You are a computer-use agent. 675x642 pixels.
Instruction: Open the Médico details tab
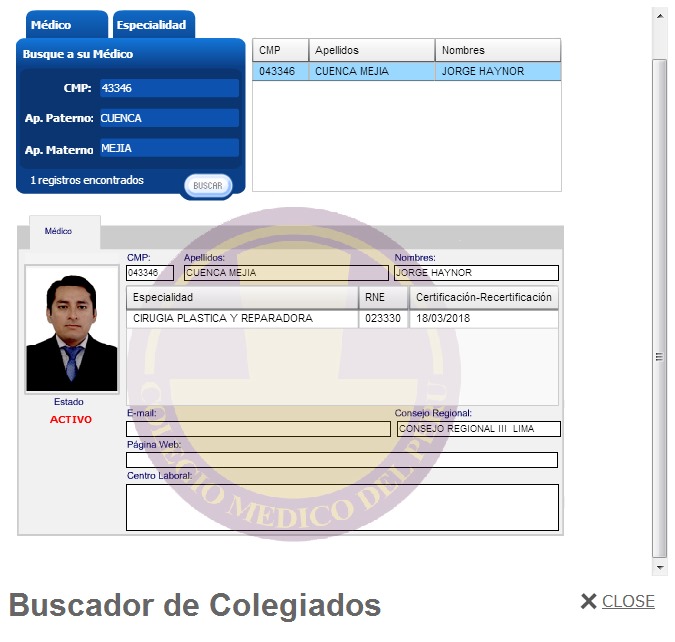58,231
